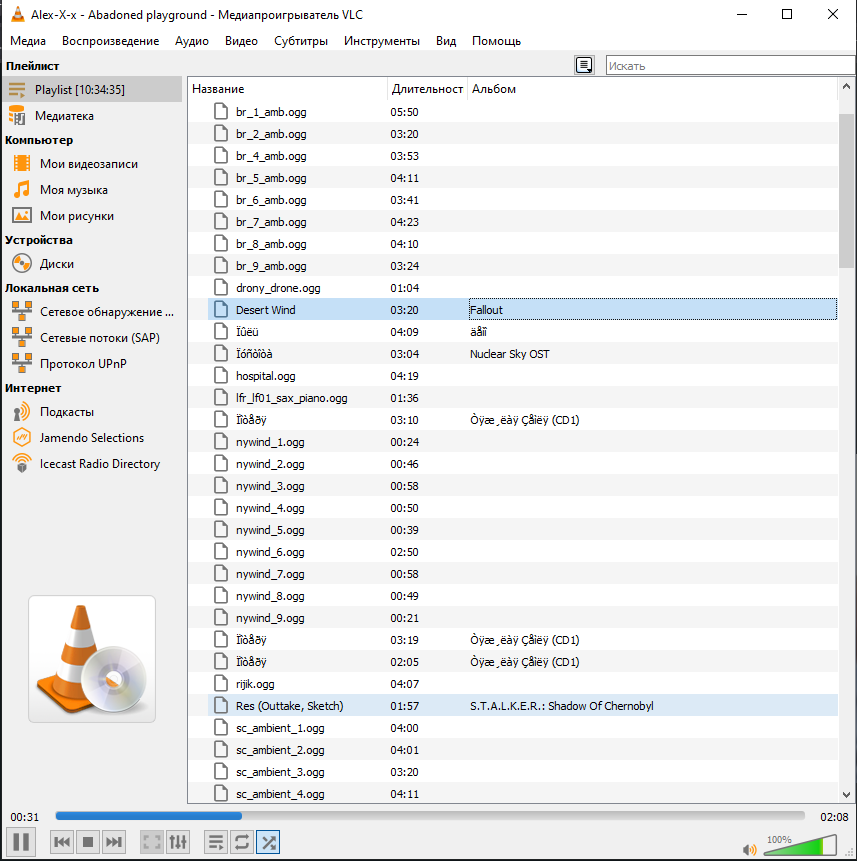Click the elapsed time 00:31 label
857x861 pixels.
25,817
